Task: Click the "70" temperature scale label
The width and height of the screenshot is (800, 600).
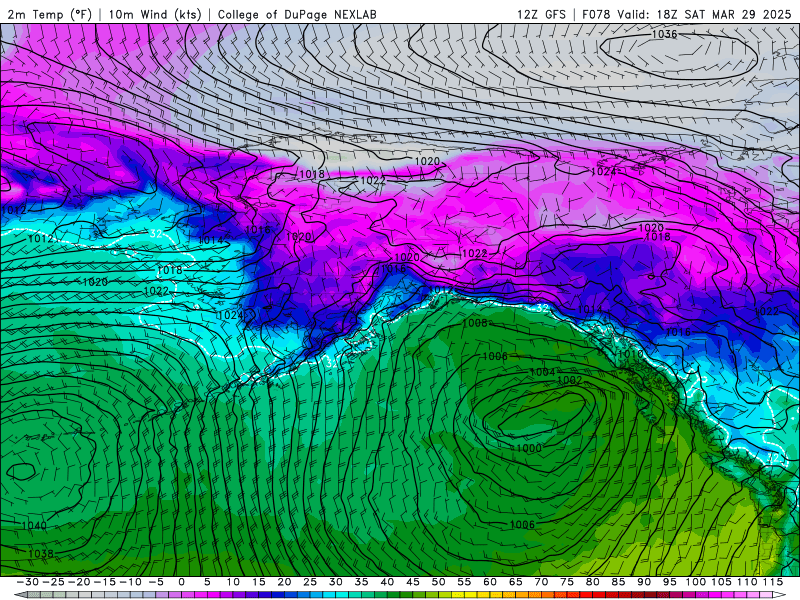Action: 541,582
